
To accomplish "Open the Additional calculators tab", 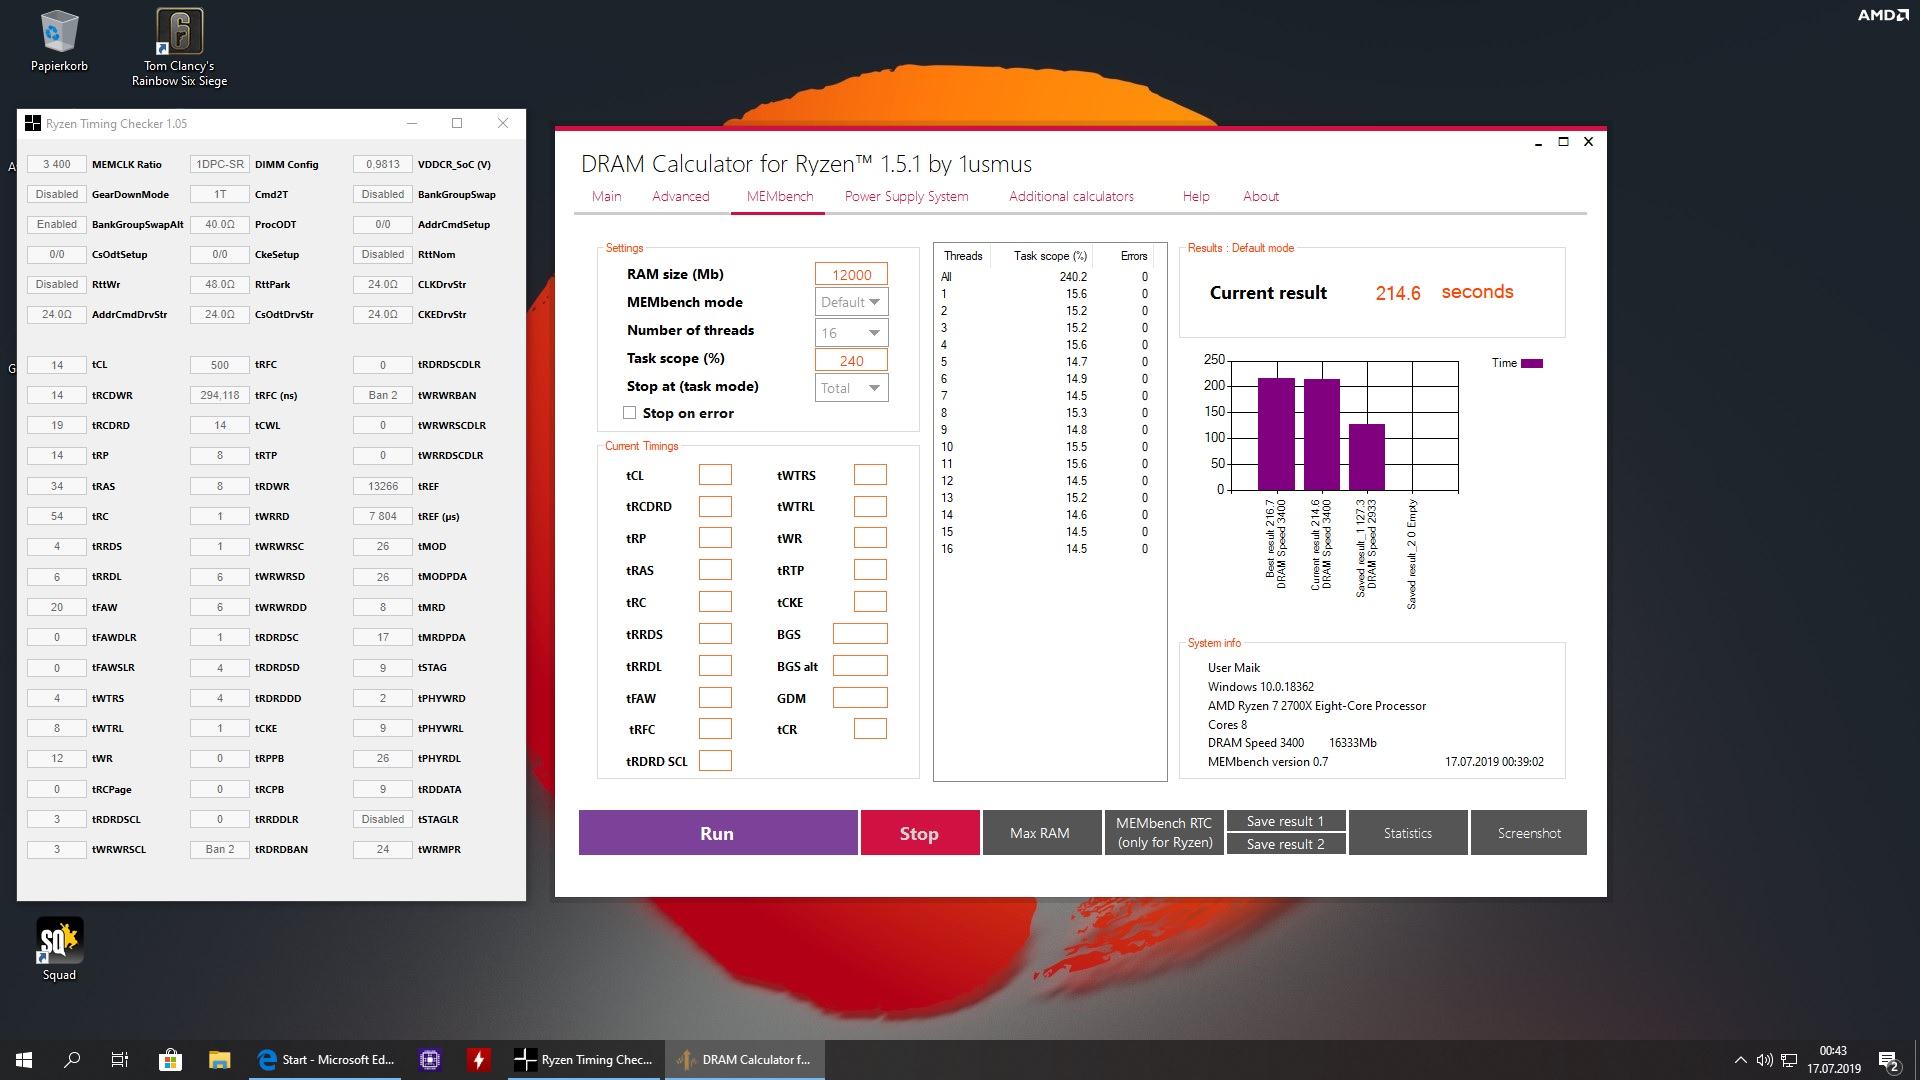I will (x=1071, y=197).
